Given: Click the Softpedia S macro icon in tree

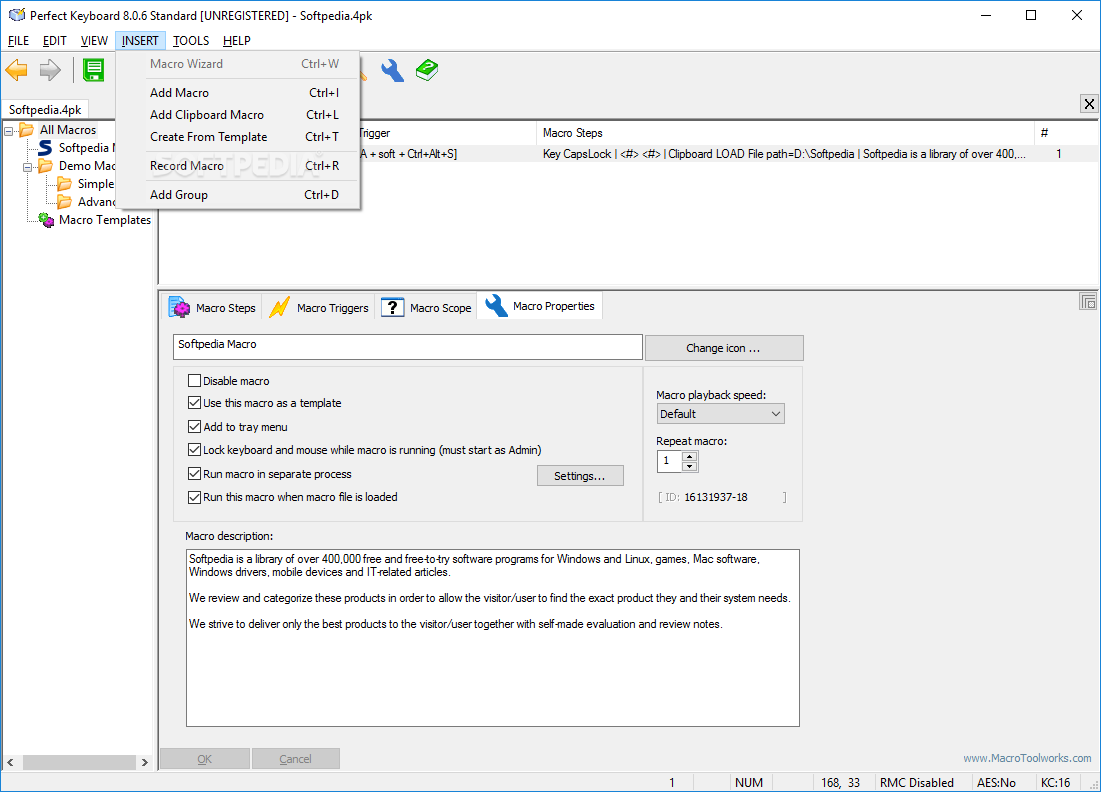Looking at the screenshot, I should pos(45,147).
